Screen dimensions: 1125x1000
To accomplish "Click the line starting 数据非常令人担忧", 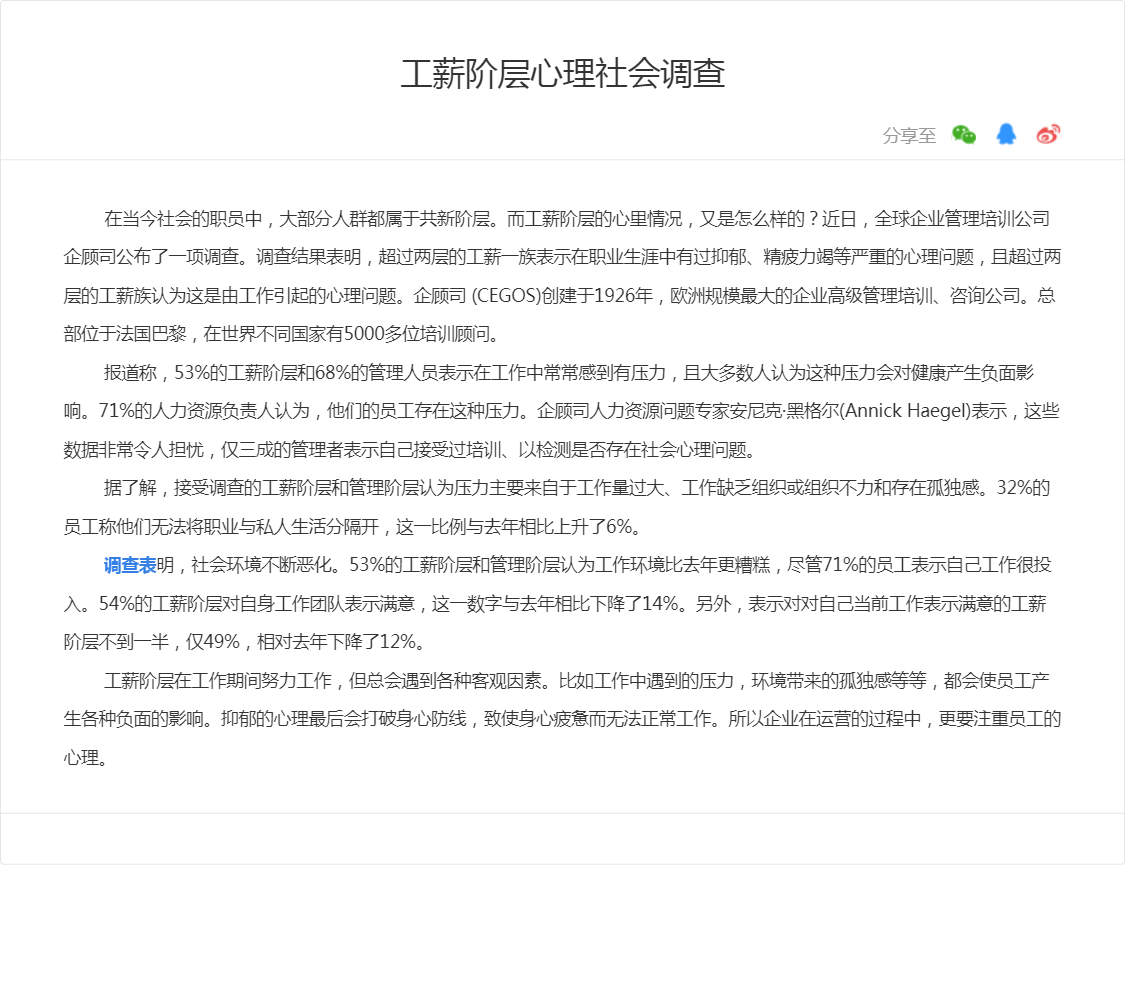I will [x=412, y=450].
